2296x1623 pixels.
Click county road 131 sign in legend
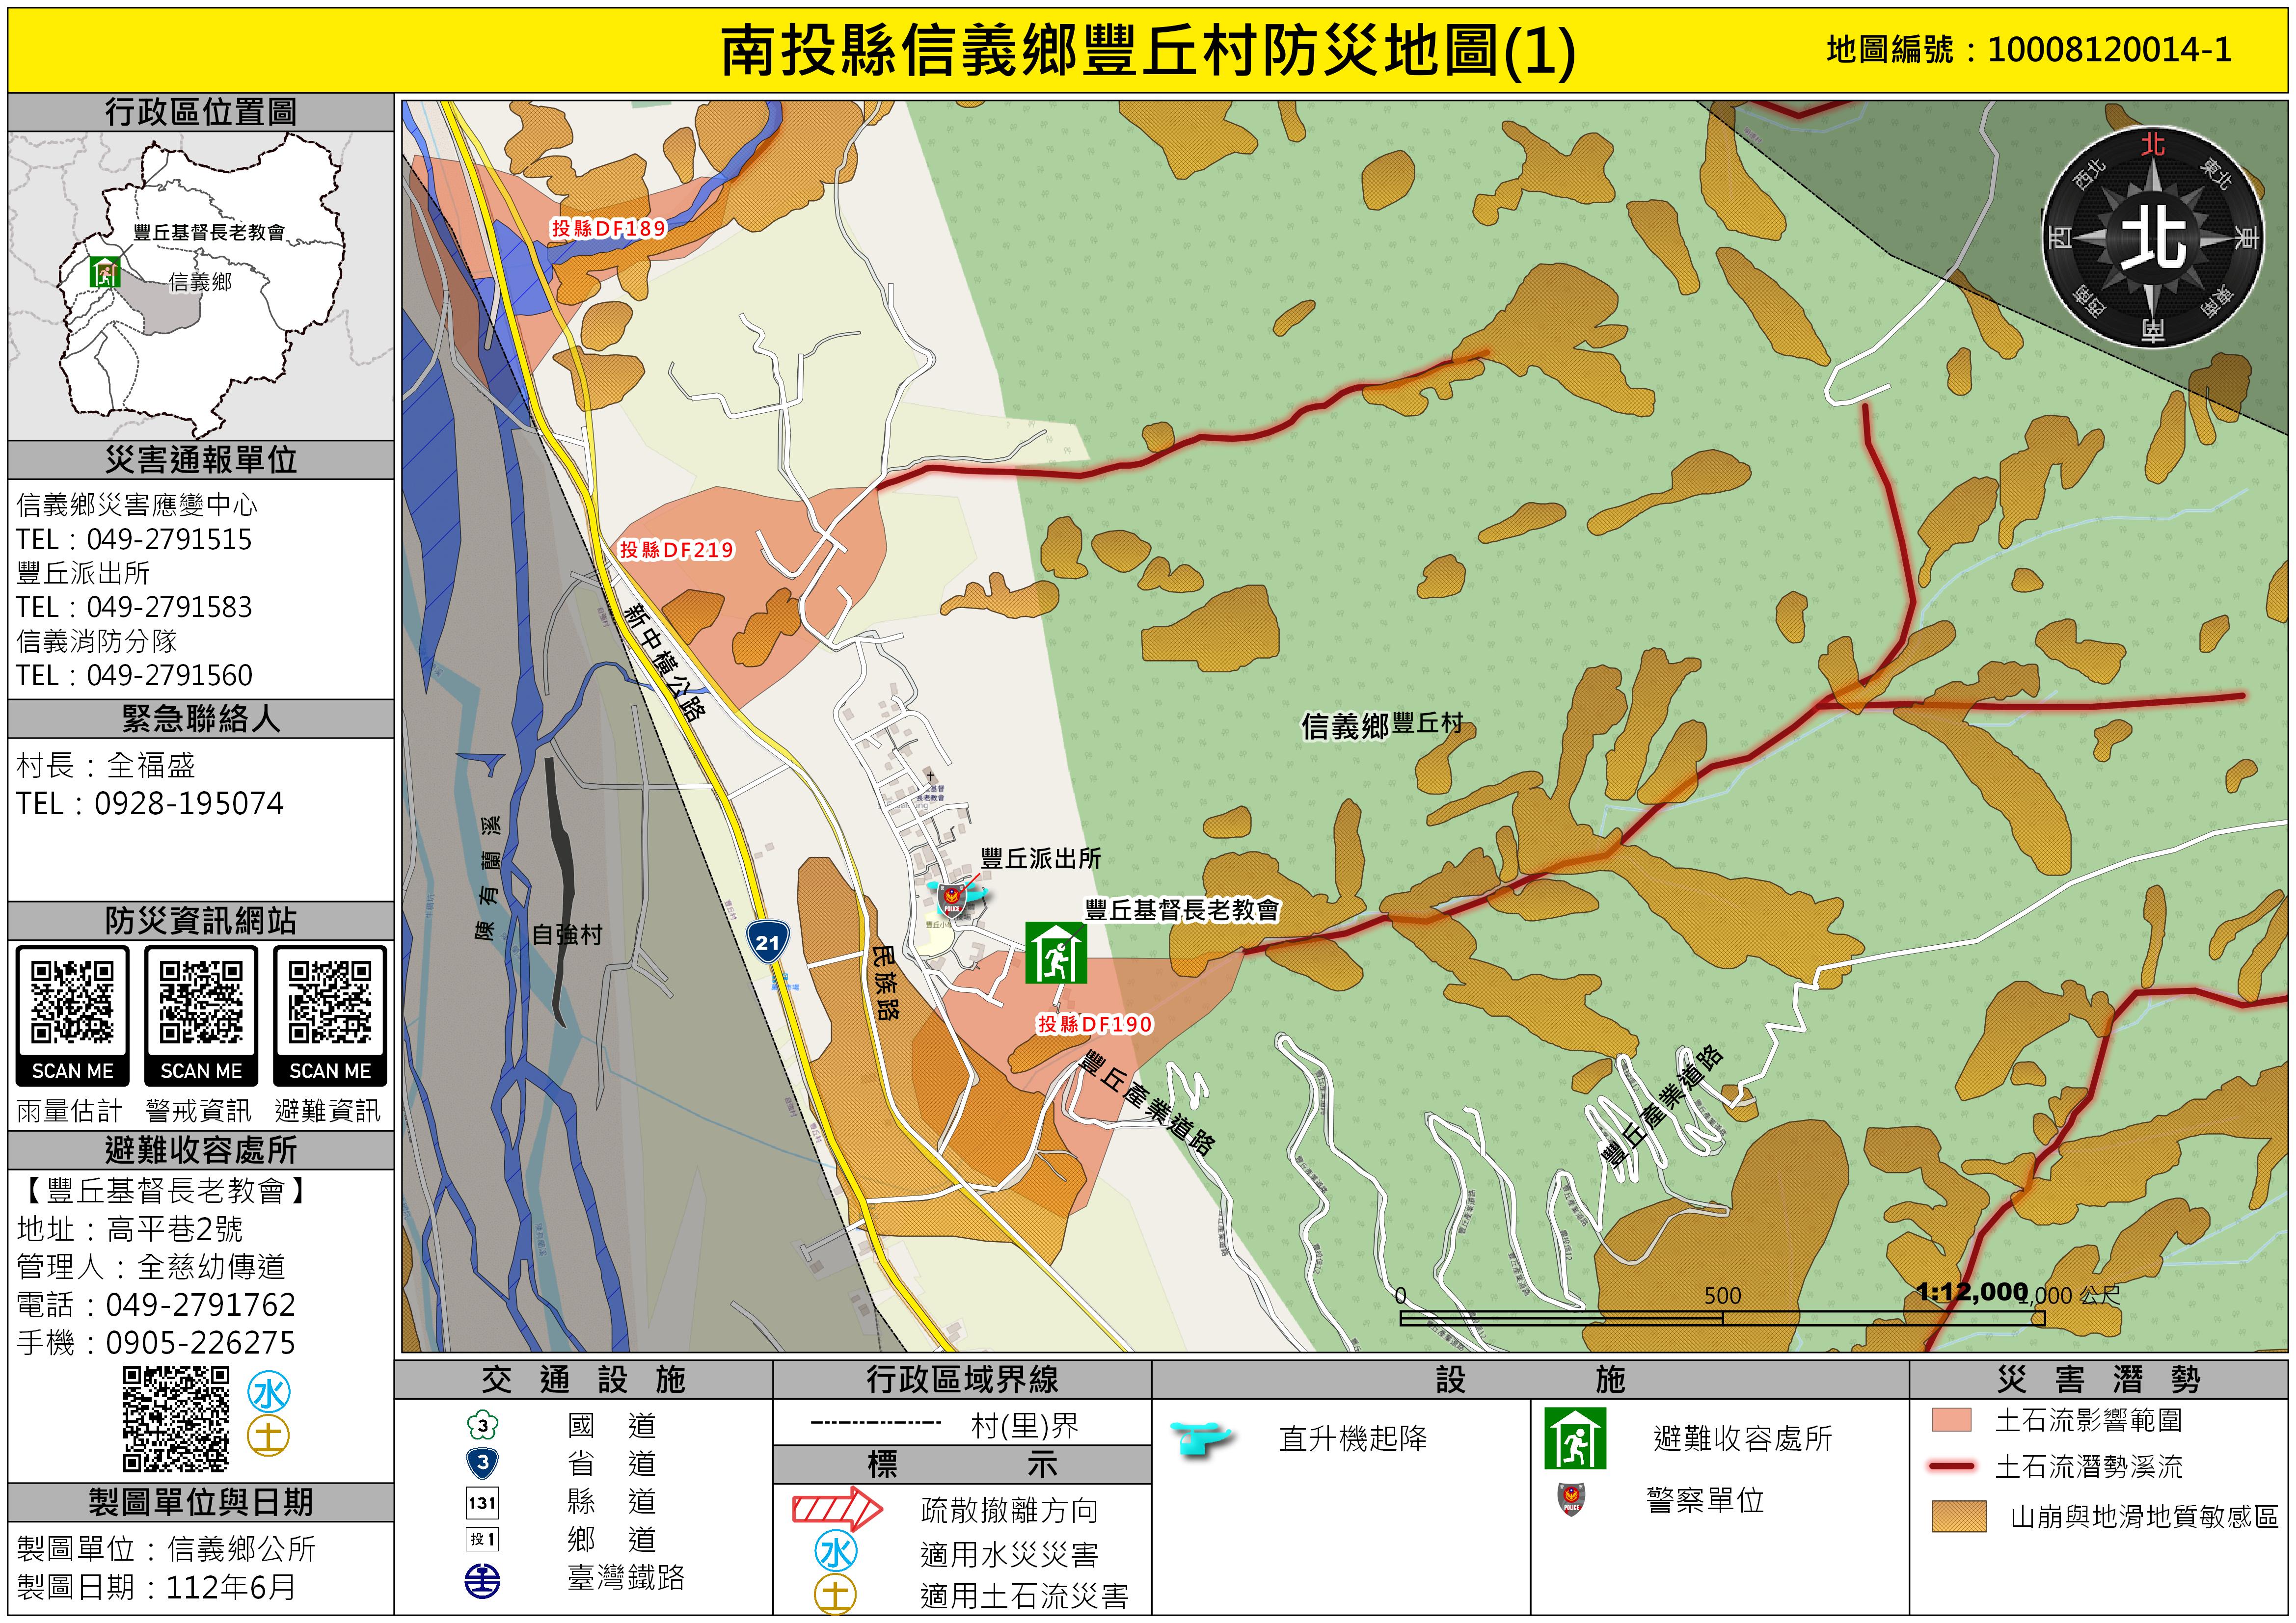483,1502
